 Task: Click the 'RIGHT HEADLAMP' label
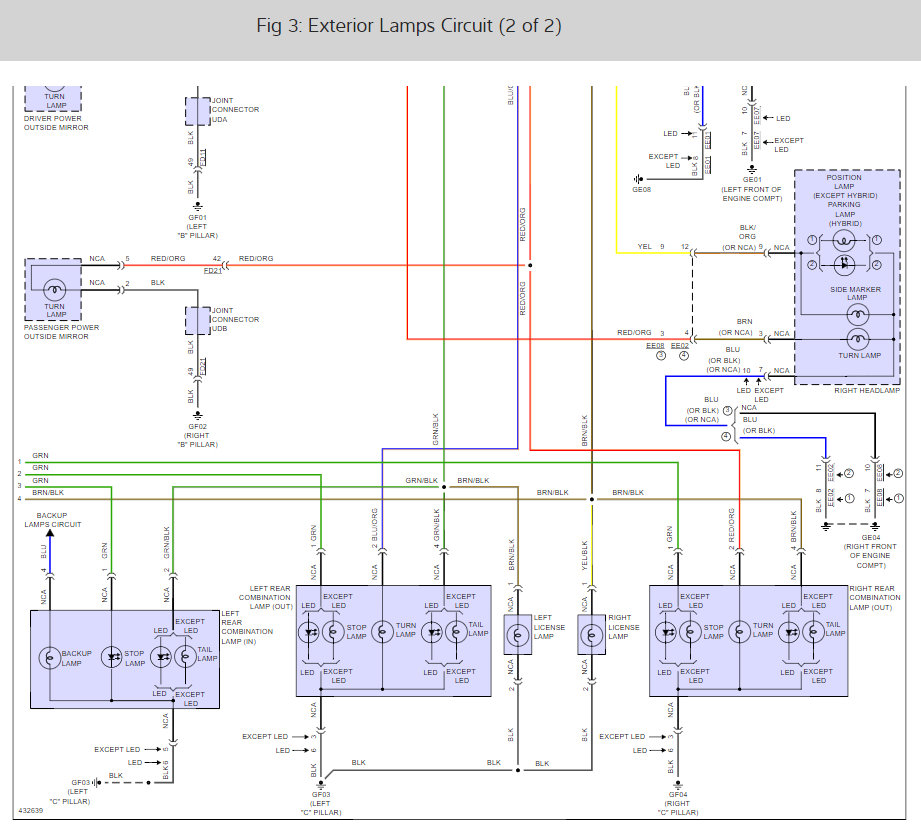pyautogui.click(x=867, y=391)
